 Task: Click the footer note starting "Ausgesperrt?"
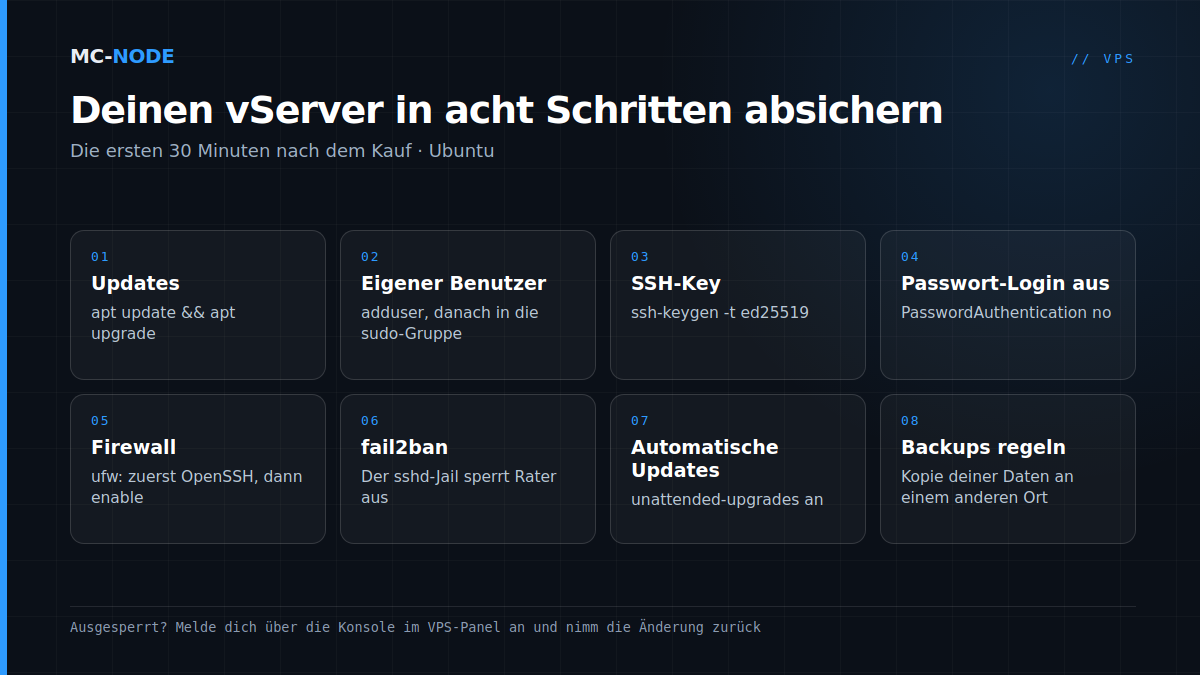click(x=415, y=627)
